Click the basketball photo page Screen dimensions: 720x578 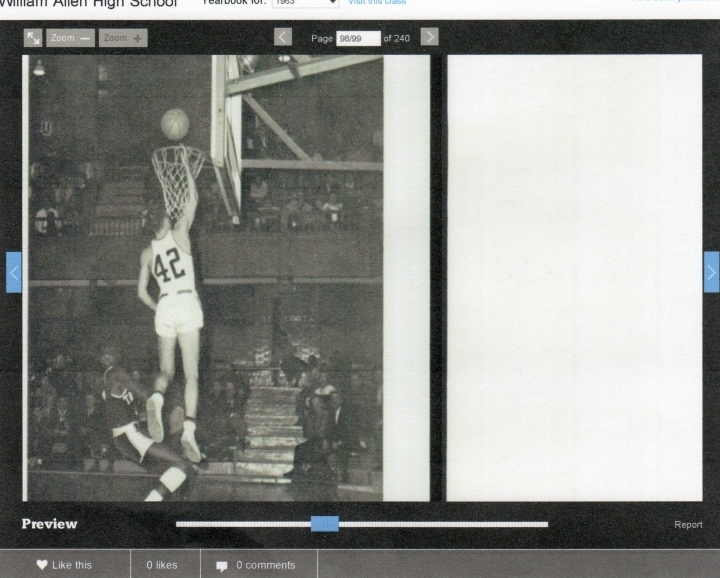(226, 278)
